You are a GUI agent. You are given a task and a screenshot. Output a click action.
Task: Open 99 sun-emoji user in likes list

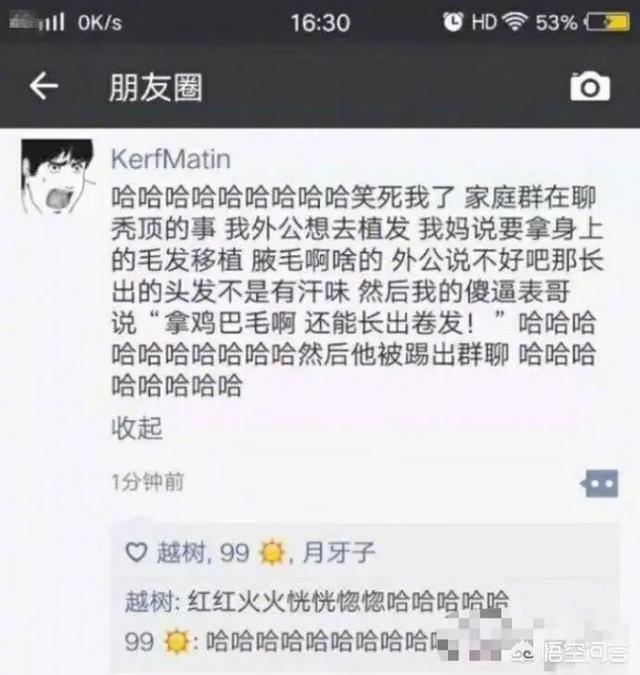pos(252,552)
